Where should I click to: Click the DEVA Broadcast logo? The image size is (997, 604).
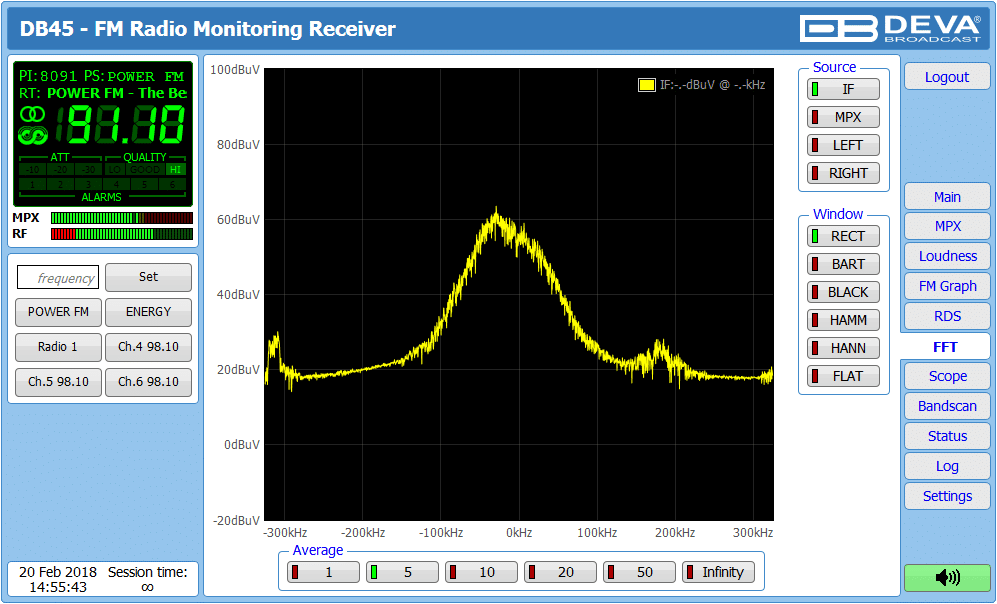(x=890, y=28)
